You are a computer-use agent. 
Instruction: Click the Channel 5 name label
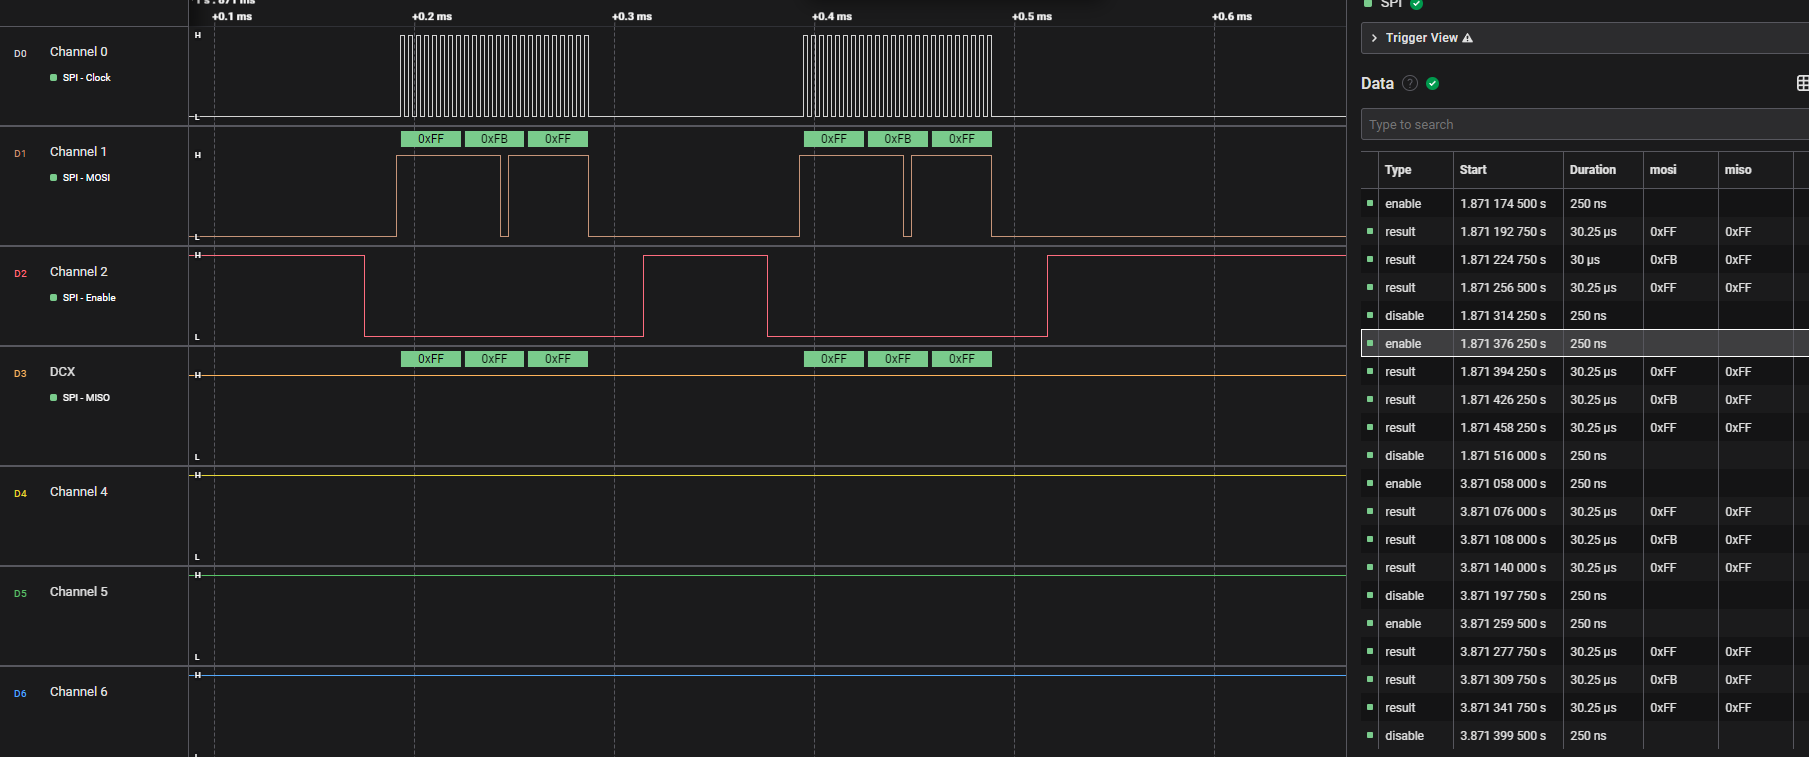coord(79,592)
